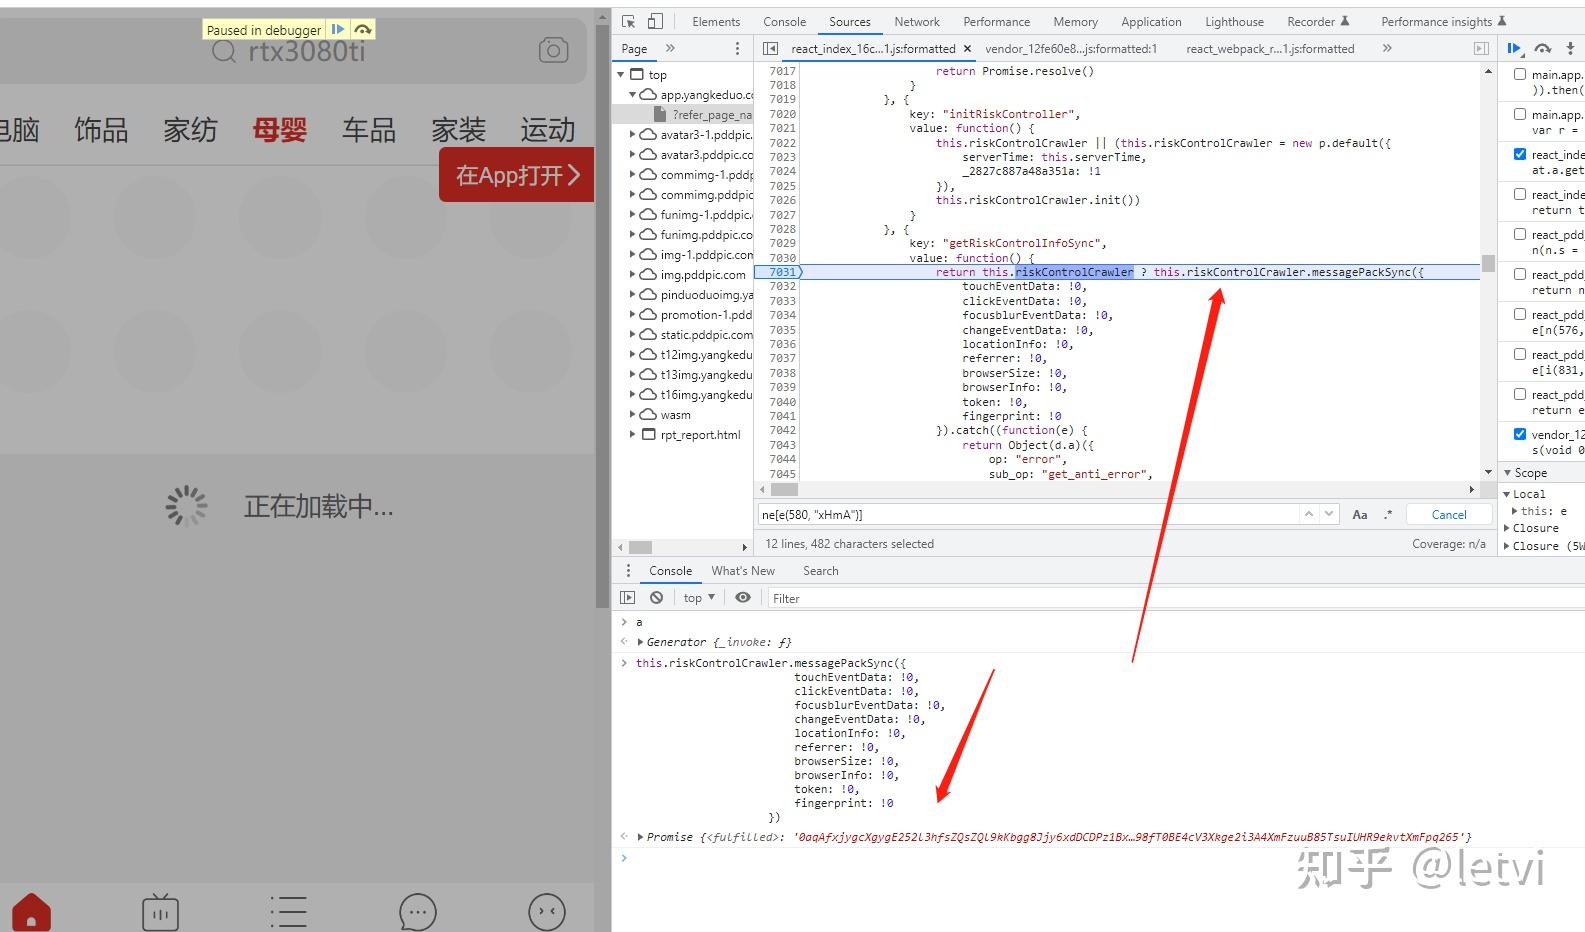Viewport: 1585px width, 932px height.
Task: Open the Page pane three-dot menu
Action: pyautogui.click(x=738, y=48)
